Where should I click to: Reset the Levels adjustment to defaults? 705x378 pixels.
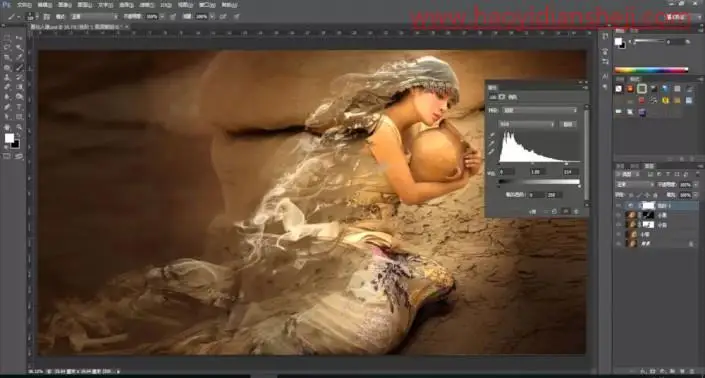554,211
